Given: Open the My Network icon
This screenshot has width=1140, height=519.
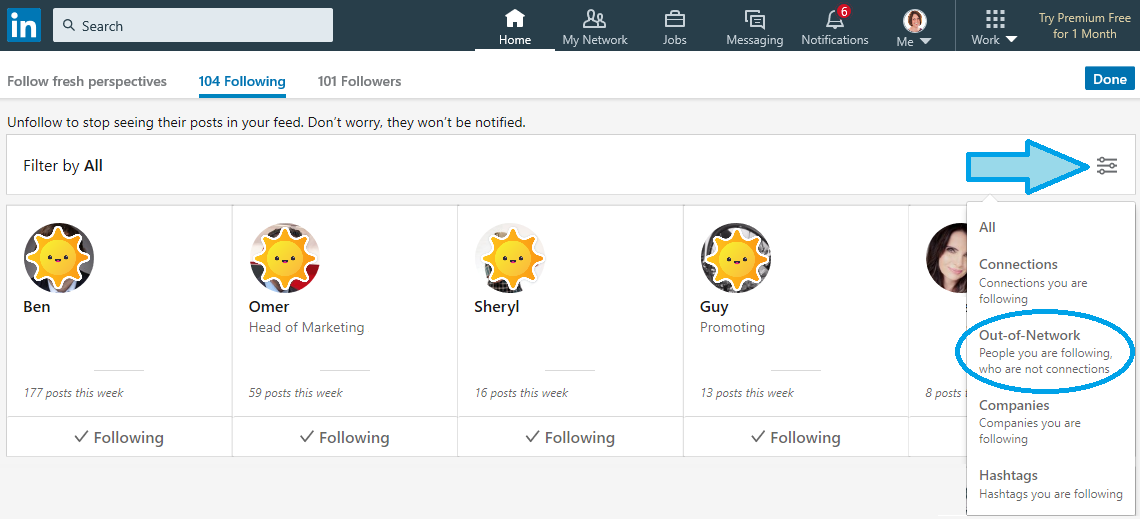Looking at the screenshot, I should 595,18.
